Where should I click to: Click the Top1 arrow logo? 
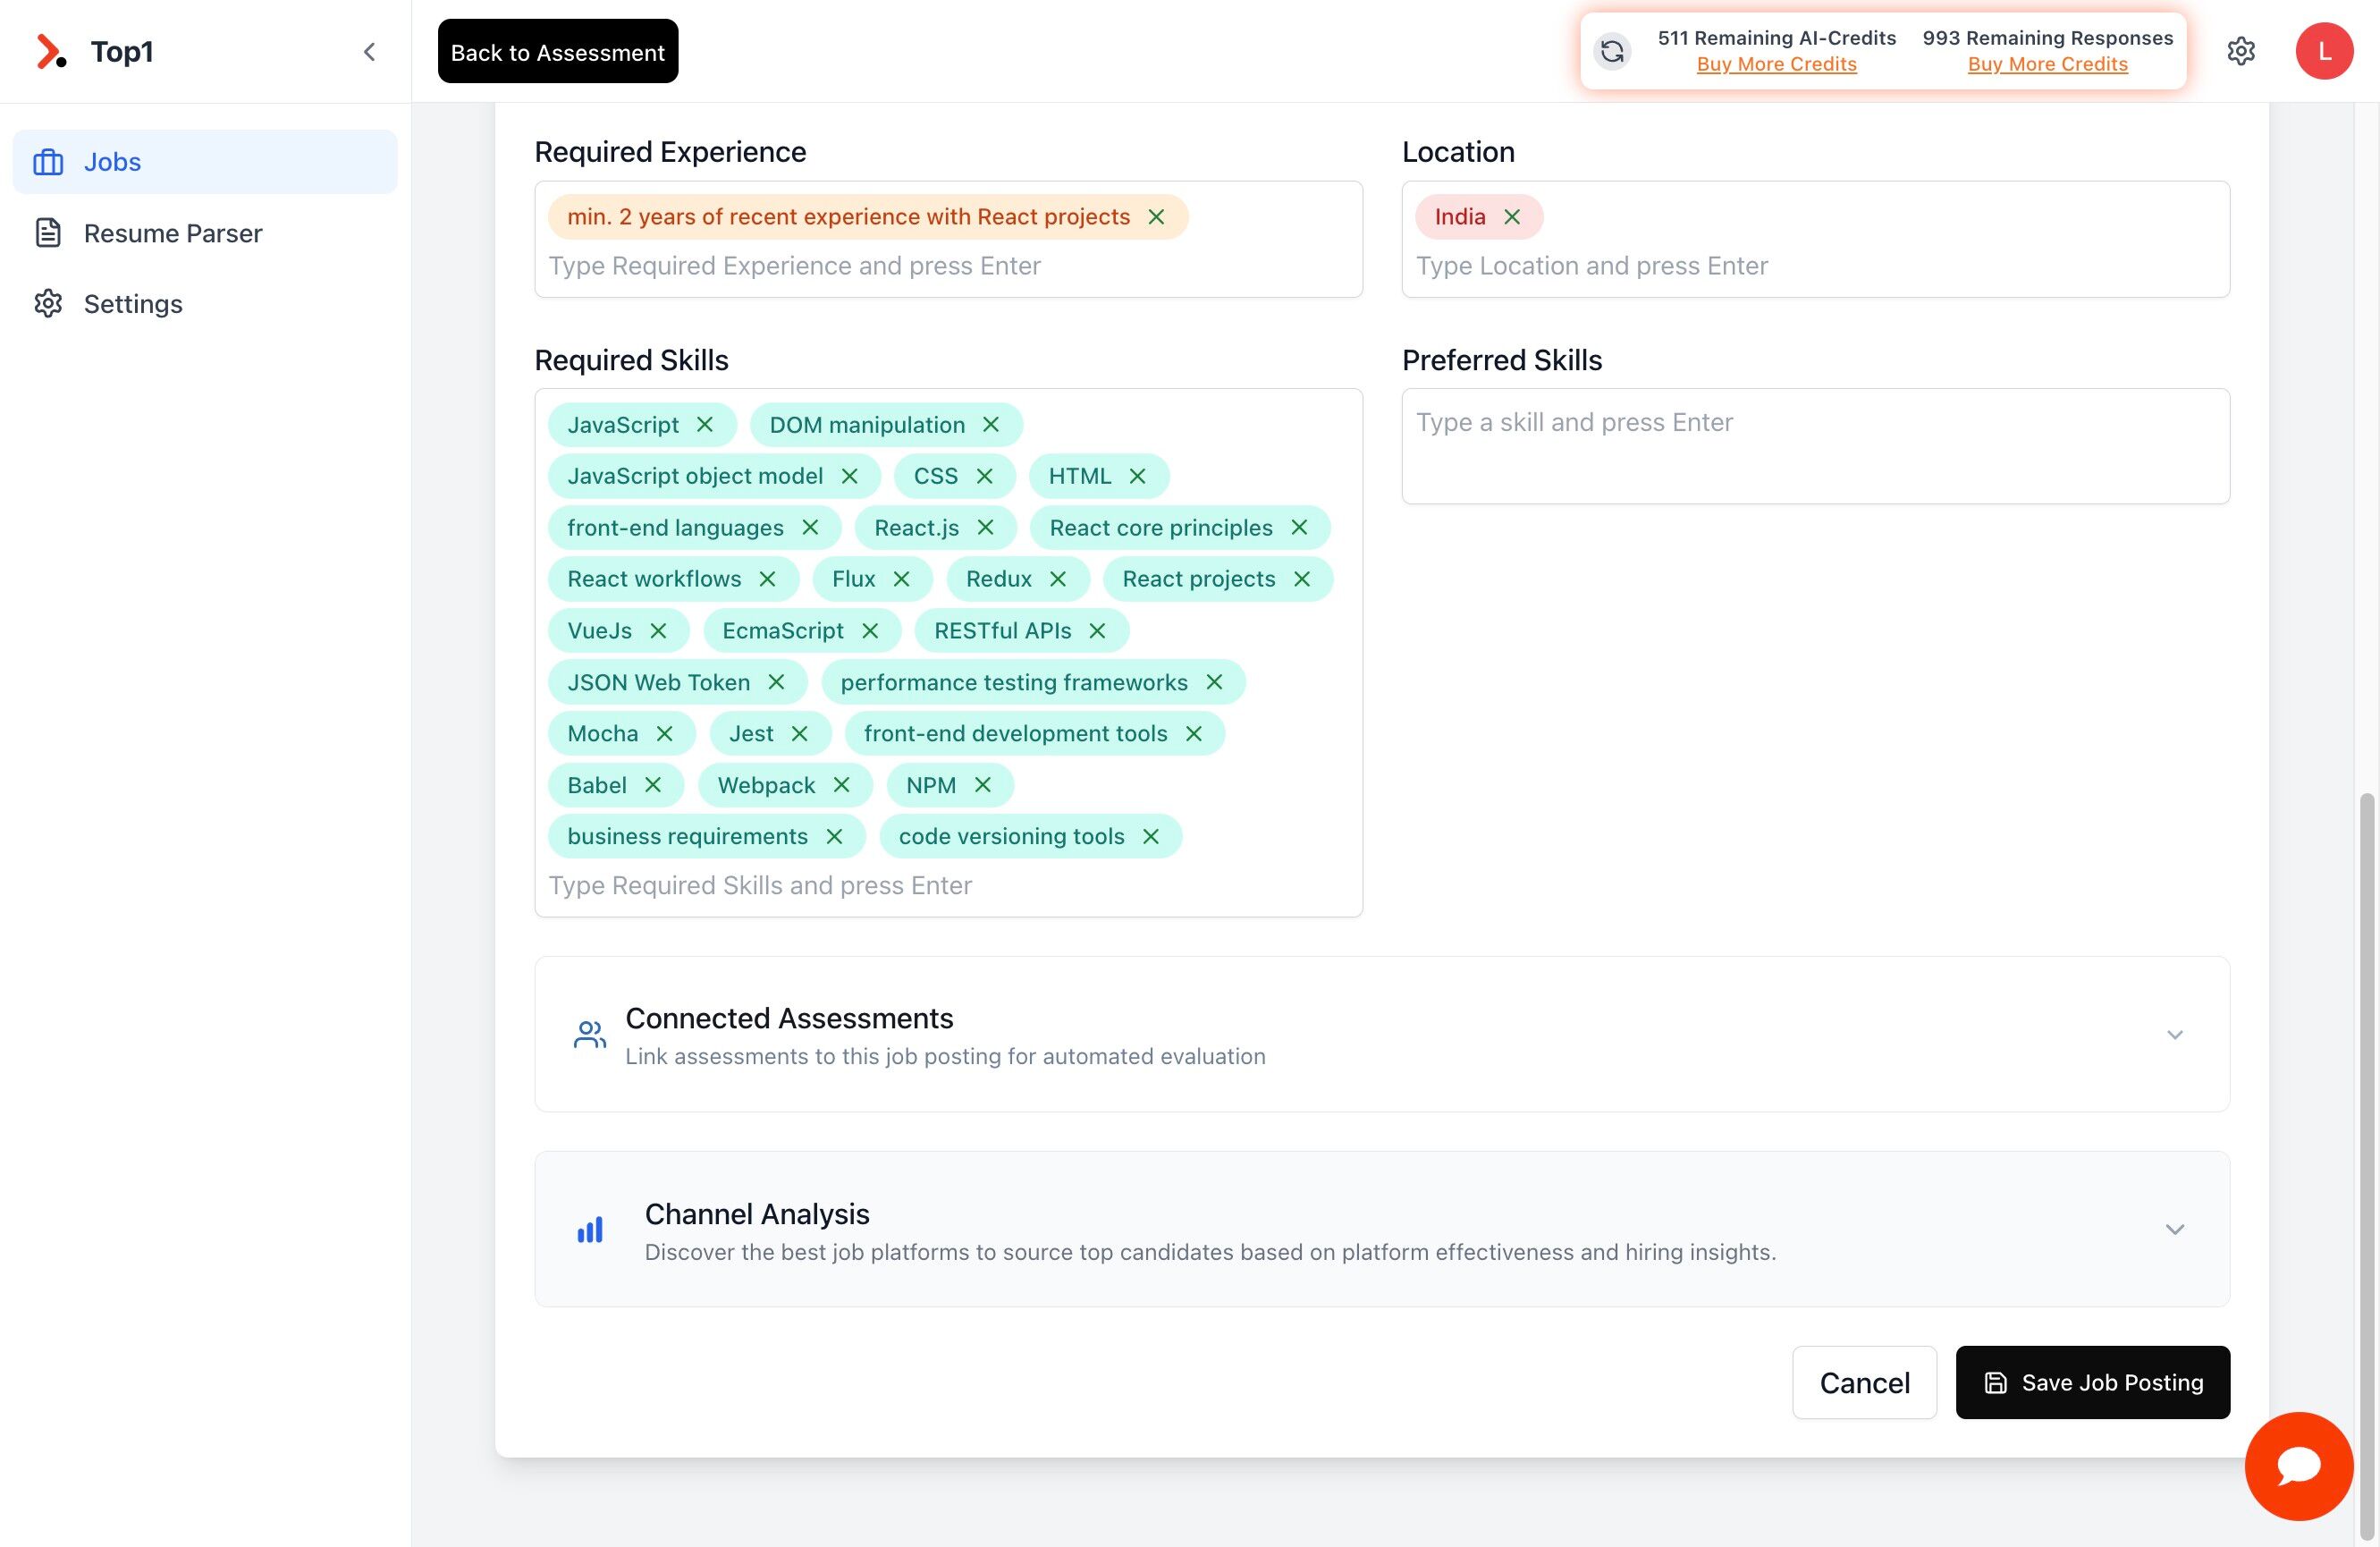click(48, 51)
